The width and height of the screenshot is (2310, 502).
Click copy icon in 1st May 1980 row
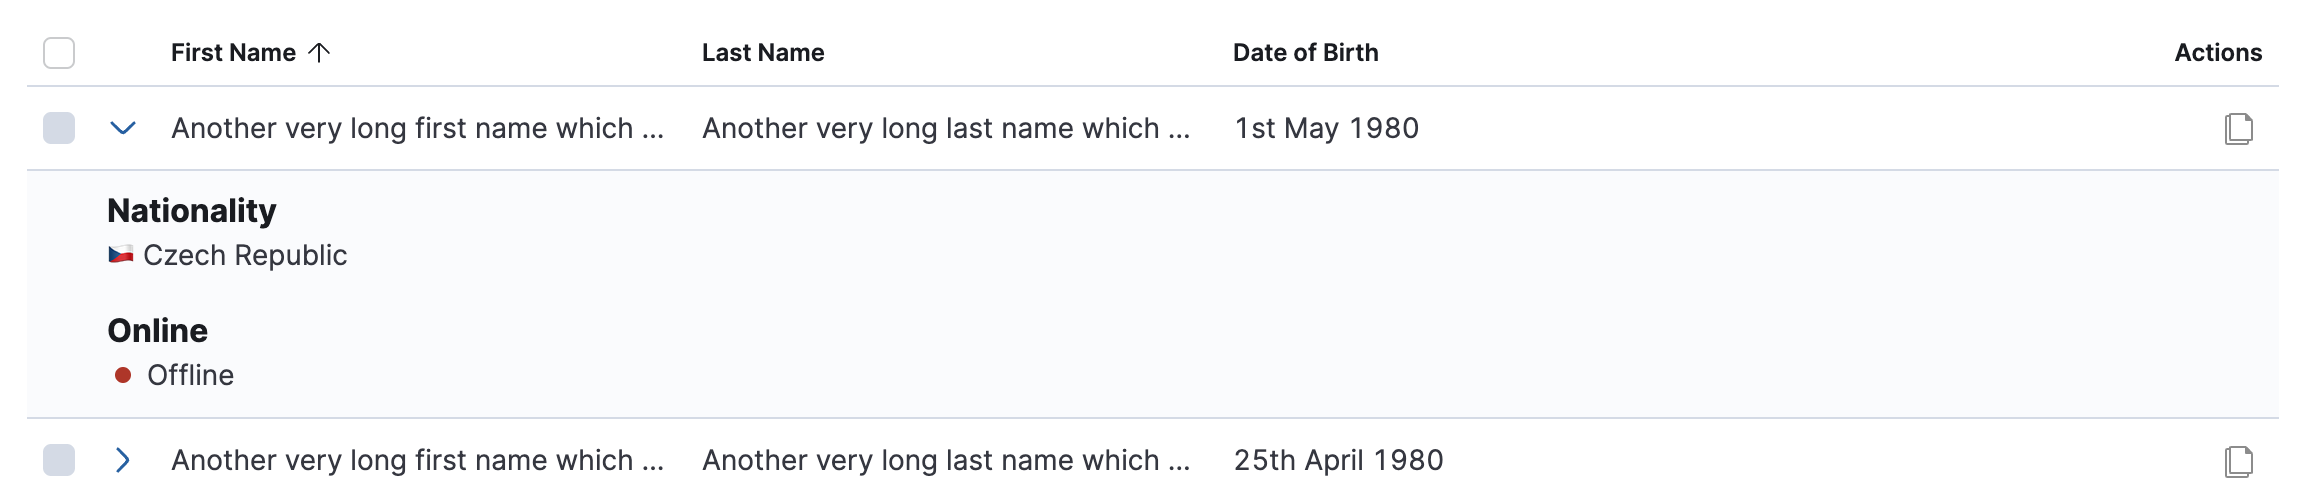tap(2238, 129)
